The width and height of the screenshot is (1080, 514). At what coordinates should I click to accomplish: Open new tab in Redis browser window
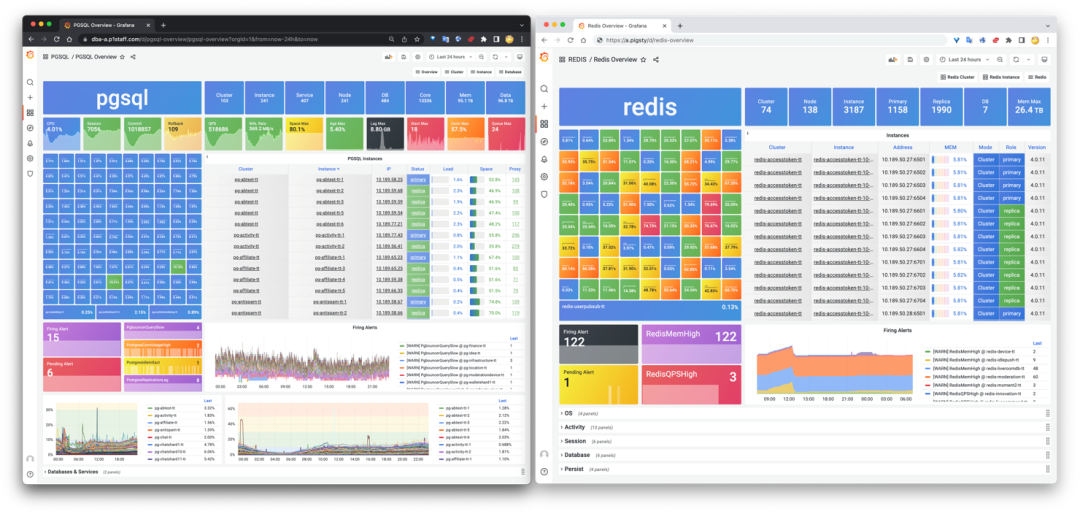[680, 25]
